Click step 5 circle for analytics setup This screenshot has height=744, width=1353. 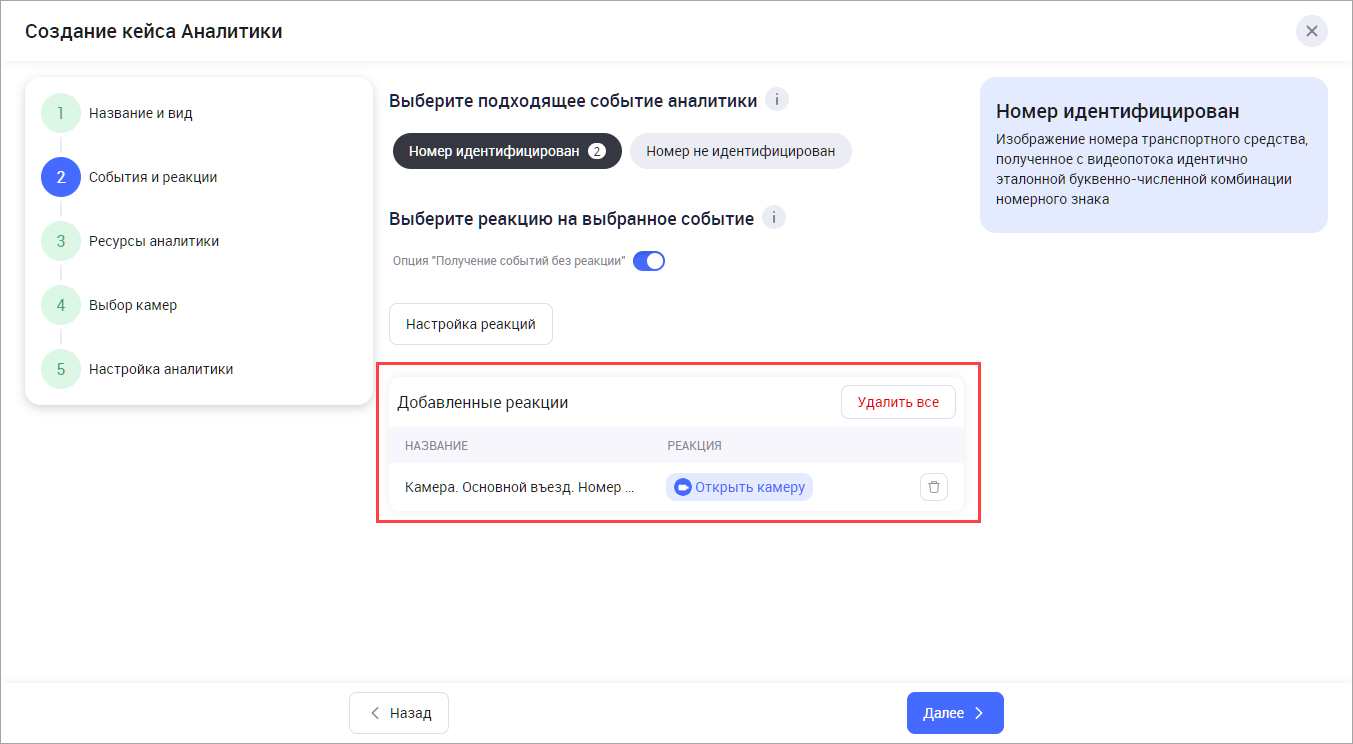click(x=60, y=369)
